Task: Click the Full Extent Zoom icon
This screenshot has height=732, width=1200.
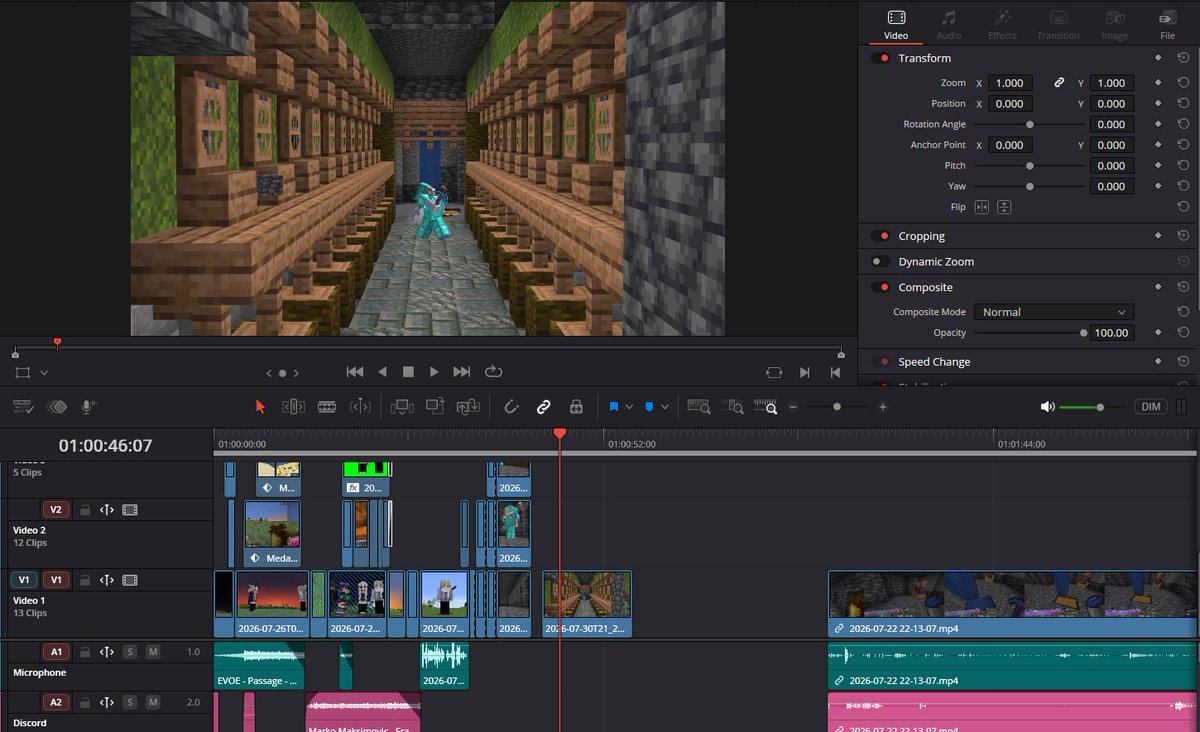Action: [698, 407]
